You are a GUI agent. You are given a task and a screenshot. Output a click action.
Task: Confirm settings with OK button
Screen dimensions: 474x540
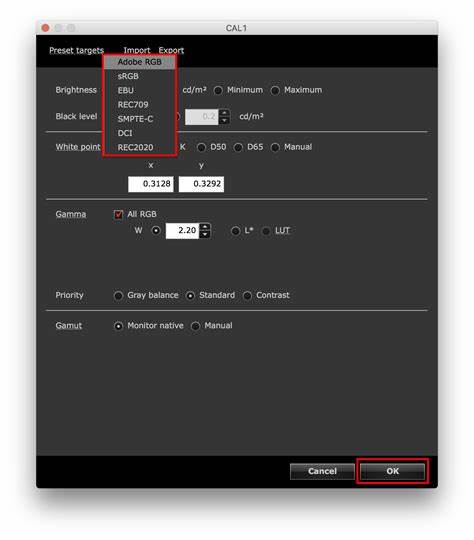[x=392, y=471]
